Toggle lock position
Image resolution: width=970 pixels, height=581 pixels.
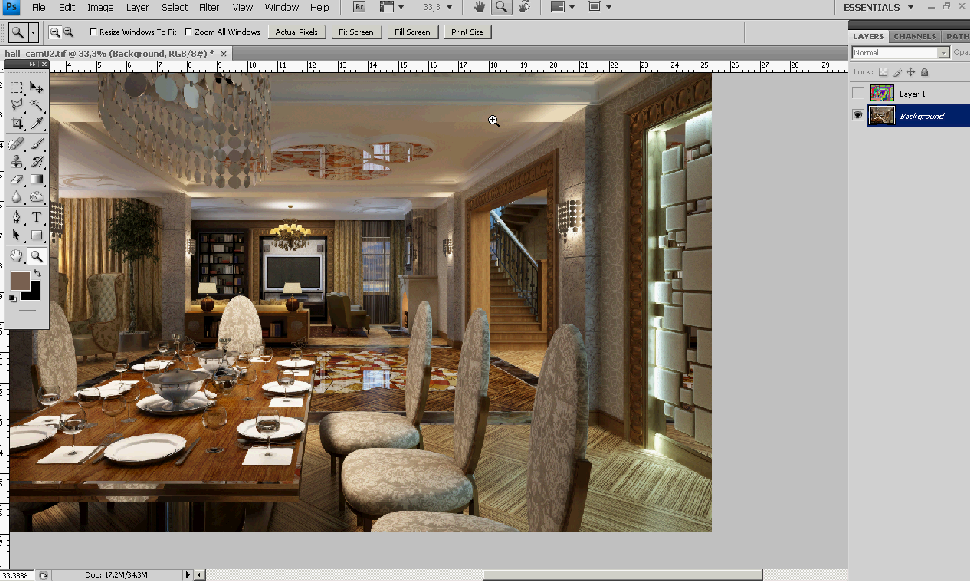click(911, 72)
